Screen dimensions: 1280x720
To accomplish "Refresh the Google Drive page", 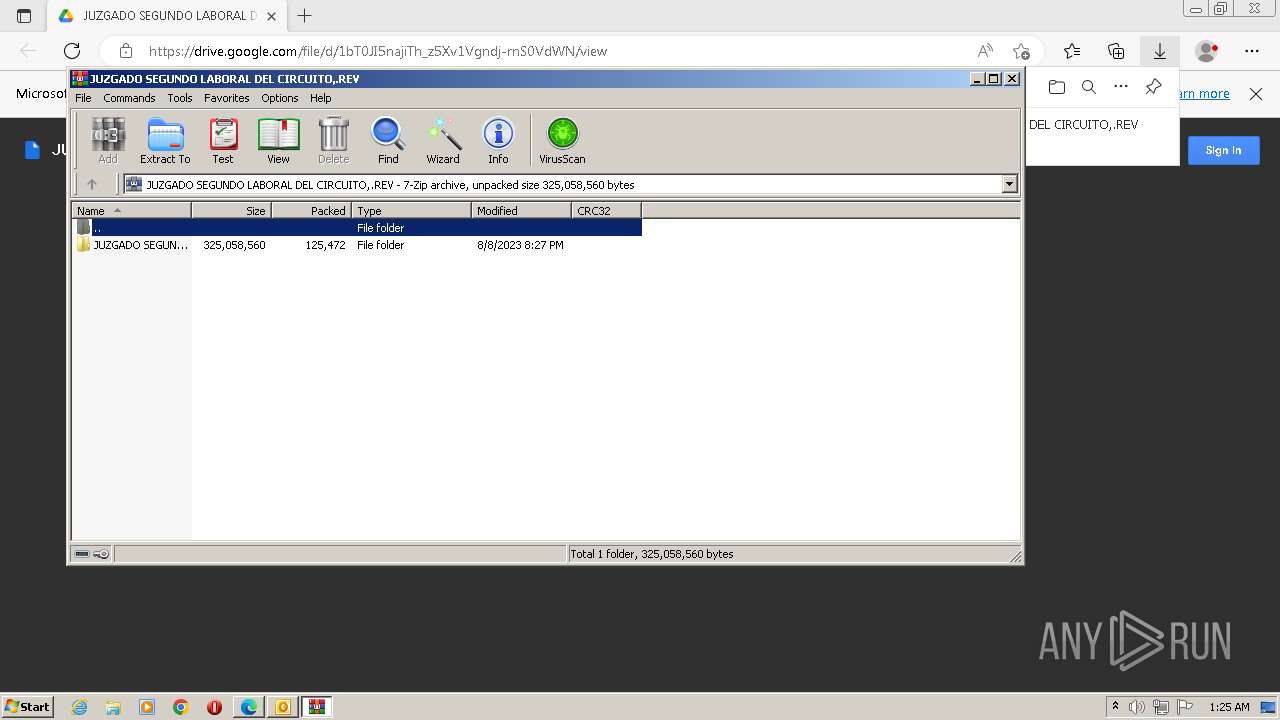I will [72, 51].
